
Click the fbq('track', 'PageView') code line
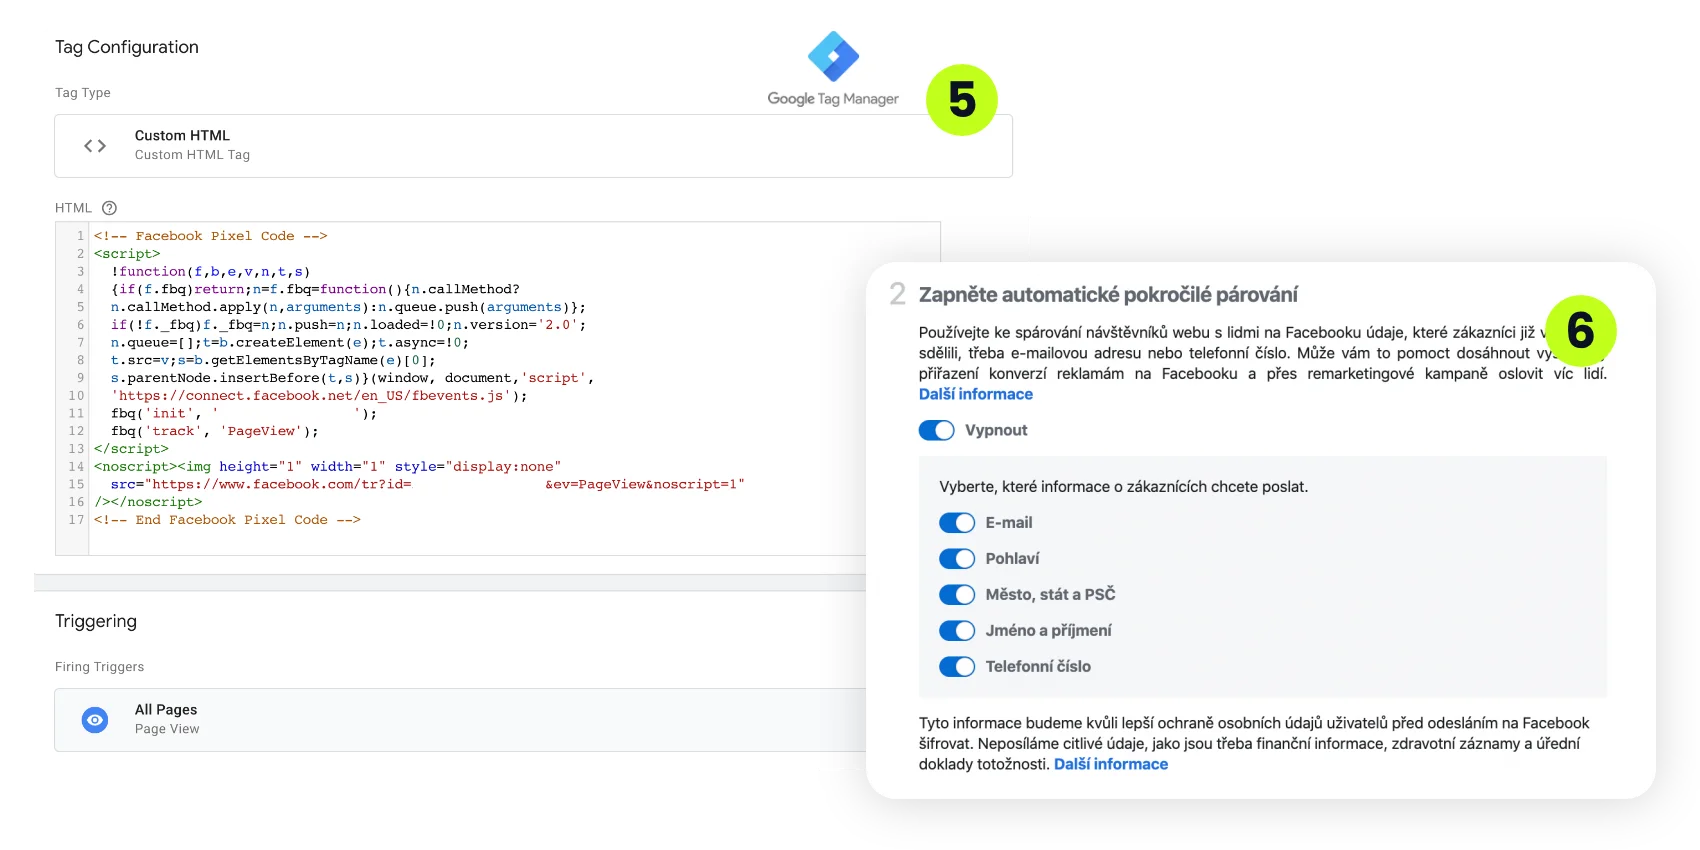coord(215,431)
